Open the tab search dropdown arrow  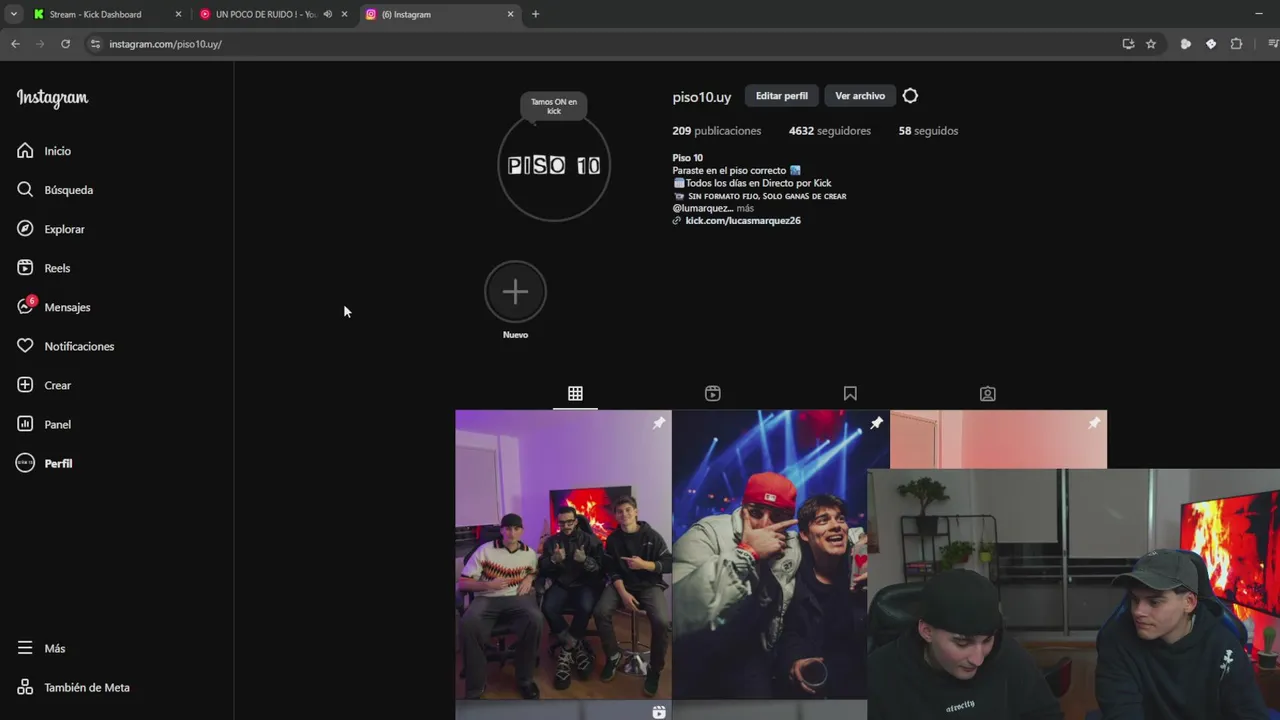point(13,14)
